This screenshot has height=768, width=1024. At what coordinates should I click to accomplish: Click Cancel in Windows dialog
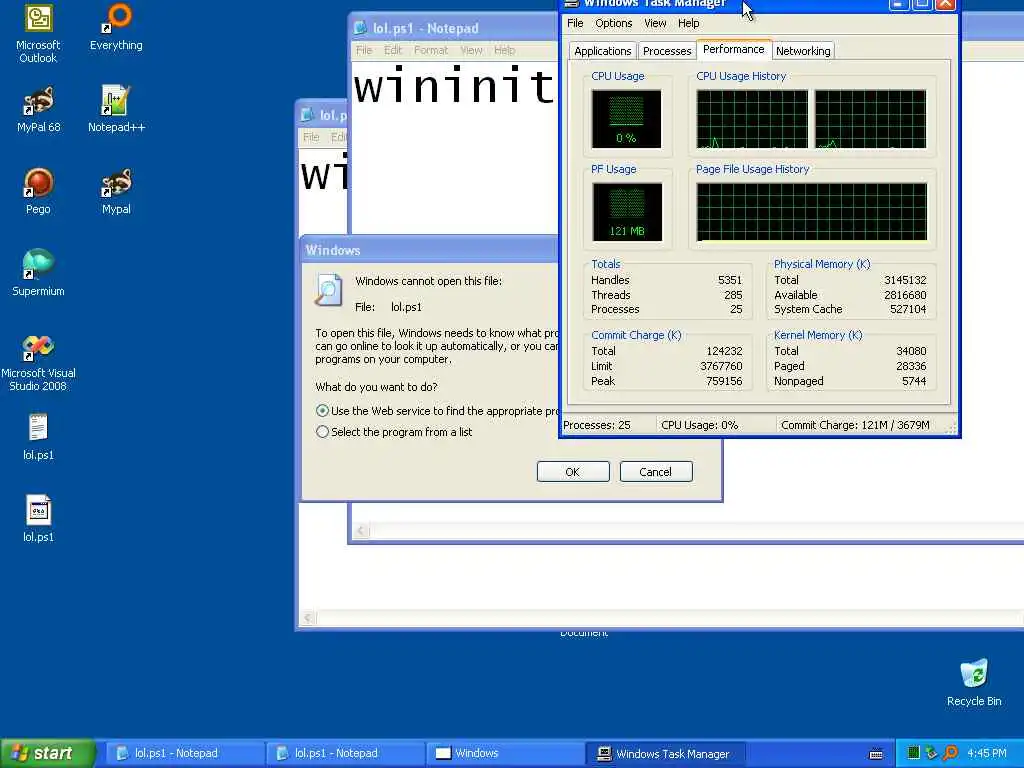(x=656, y=472)
